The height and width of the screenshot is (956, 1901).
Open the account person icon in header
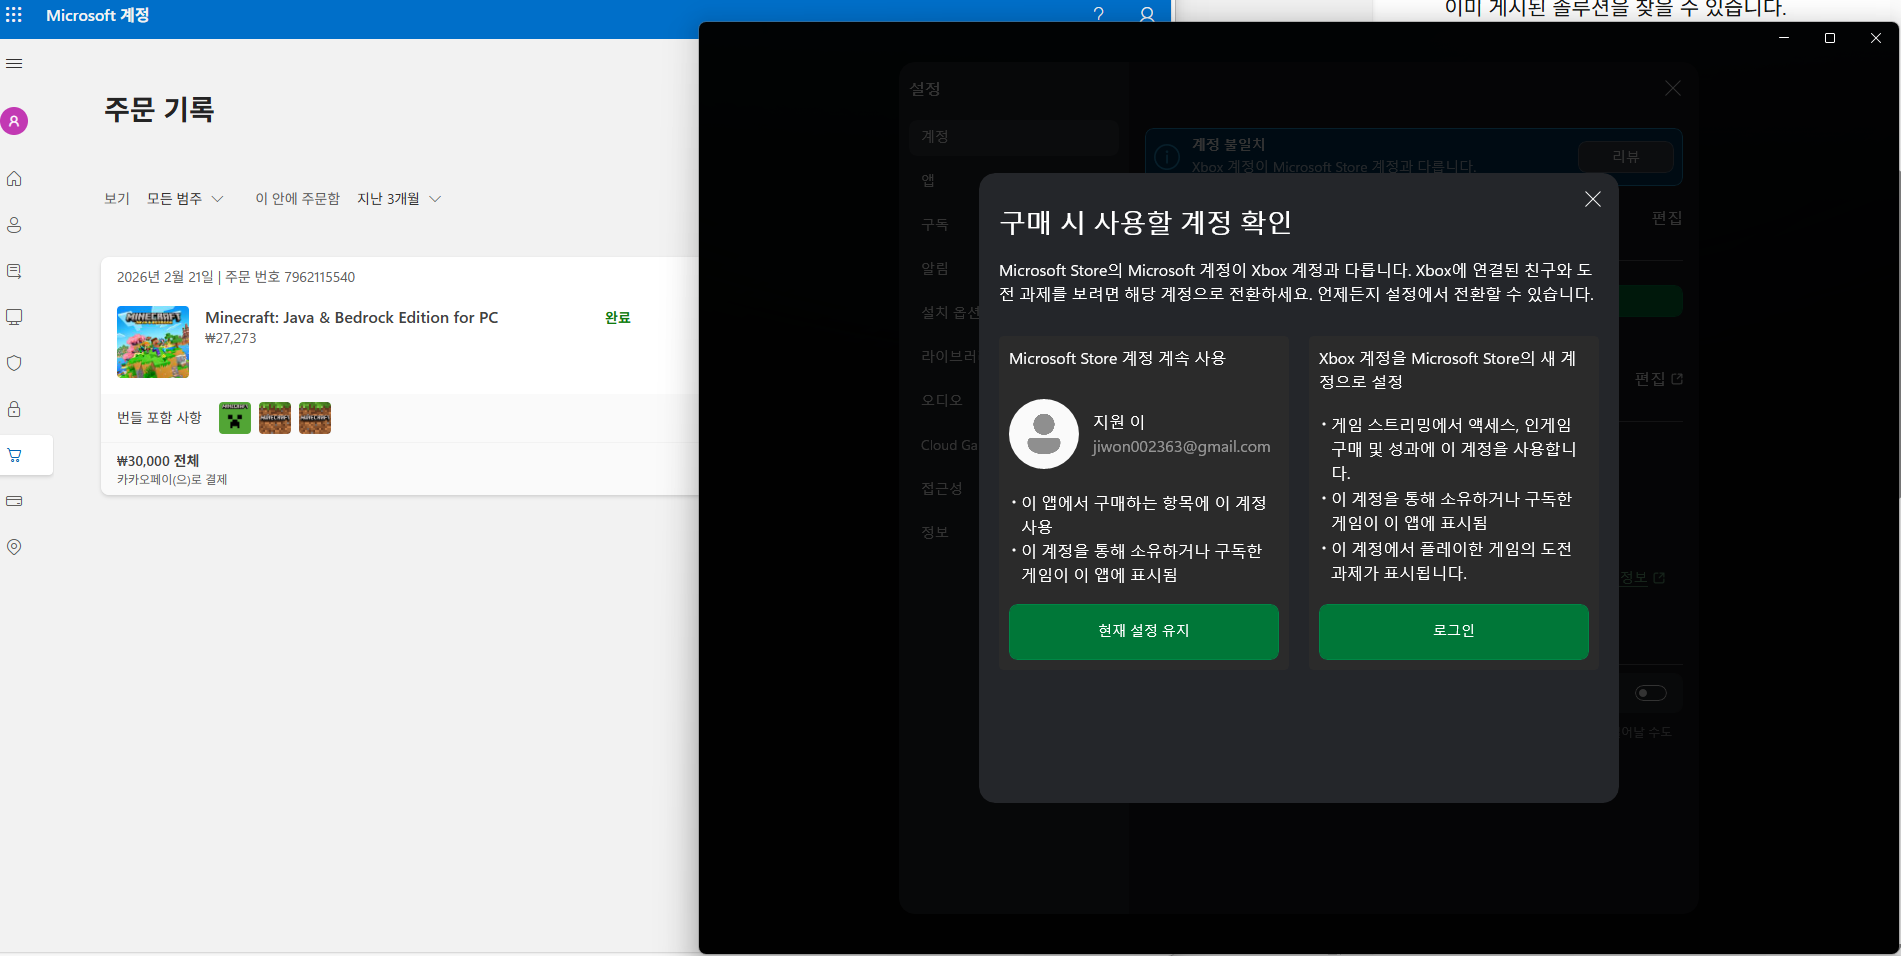1147,15
